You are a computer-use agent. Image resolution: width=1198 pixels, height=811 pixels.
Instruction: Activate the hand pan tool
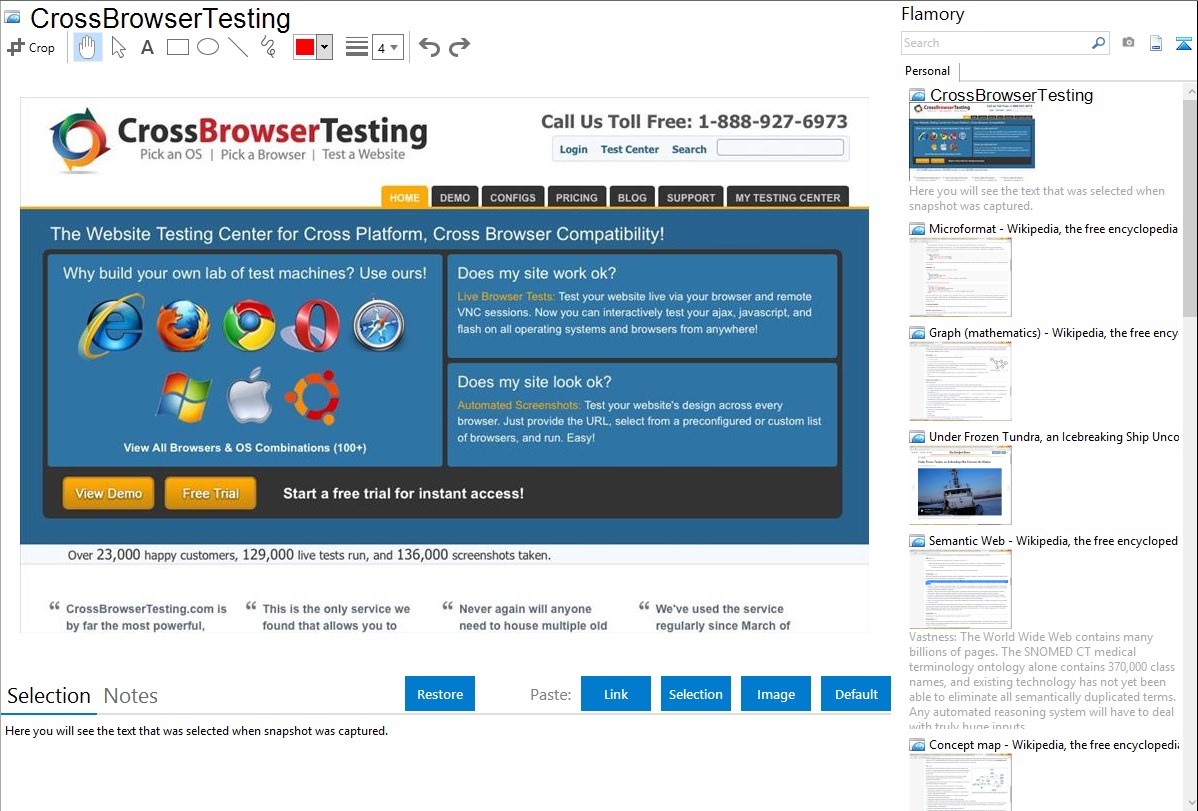pyautogui.click(x=87, y=47)
